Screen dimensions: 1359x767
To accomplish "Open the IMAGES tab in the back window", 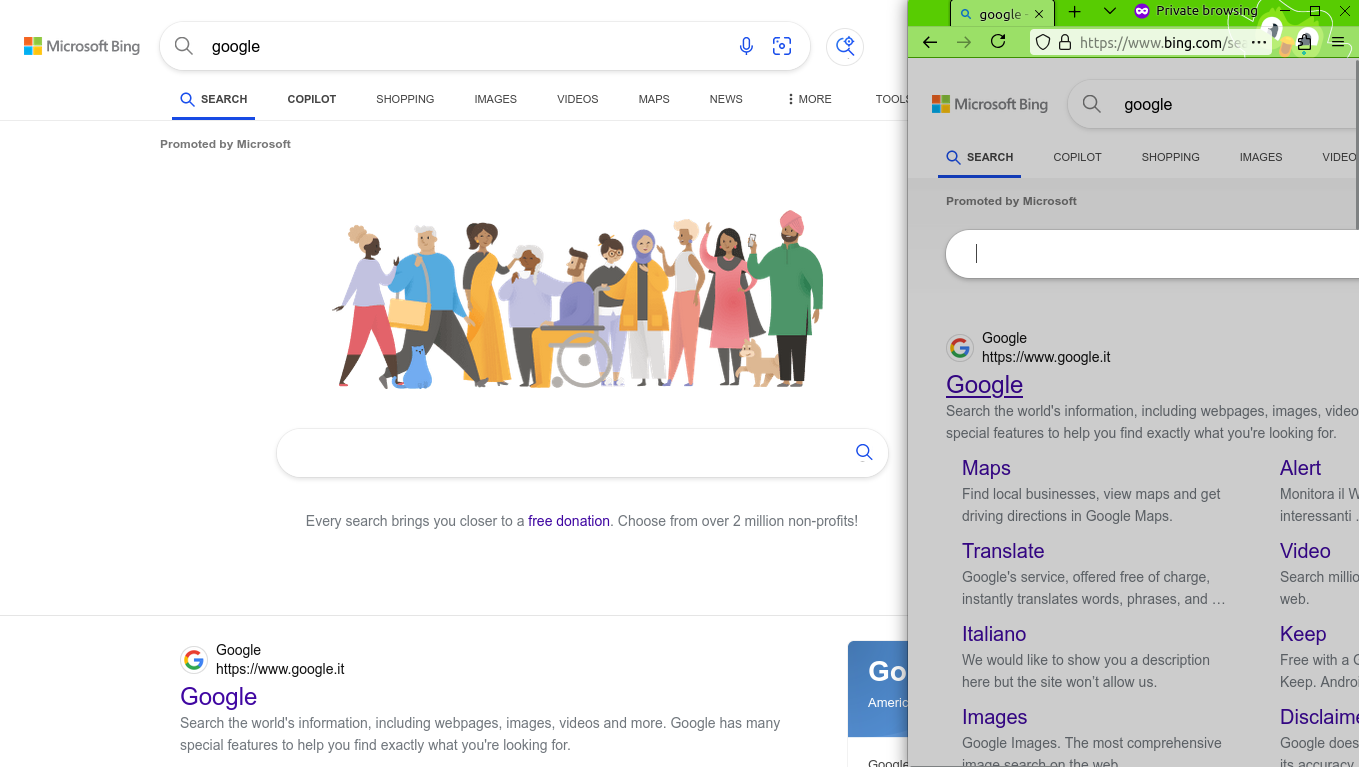I will tap(496, 99).
